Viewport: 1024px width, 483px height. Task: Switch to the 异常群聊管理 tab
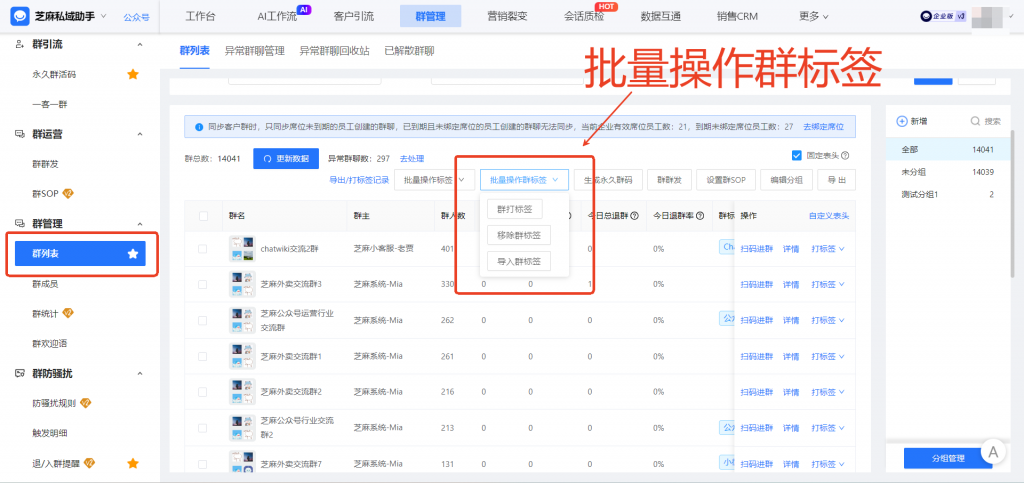[255, 50]
